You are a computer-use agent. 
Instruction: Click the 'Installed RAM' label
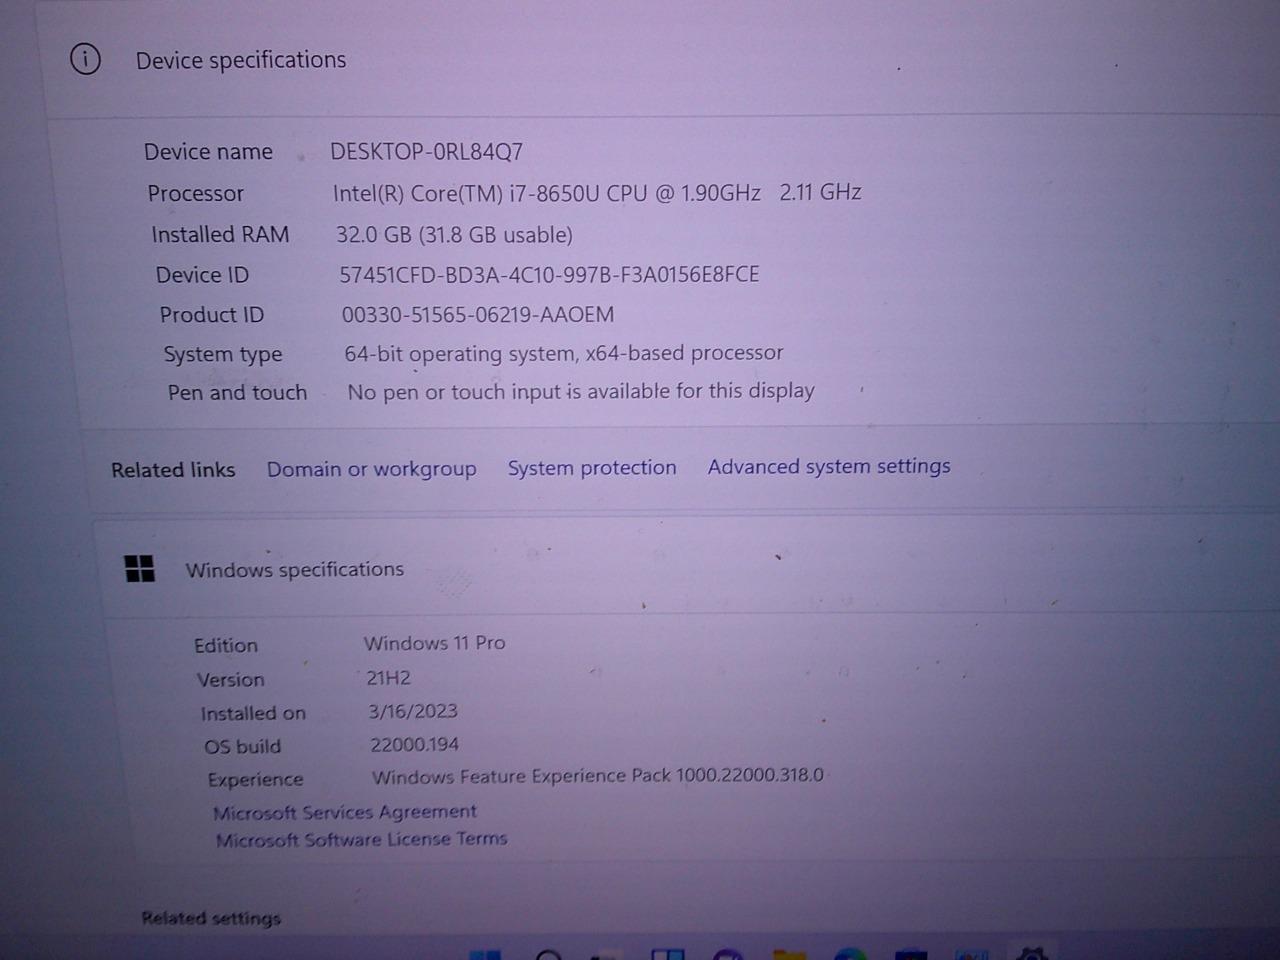pos(220,235)
